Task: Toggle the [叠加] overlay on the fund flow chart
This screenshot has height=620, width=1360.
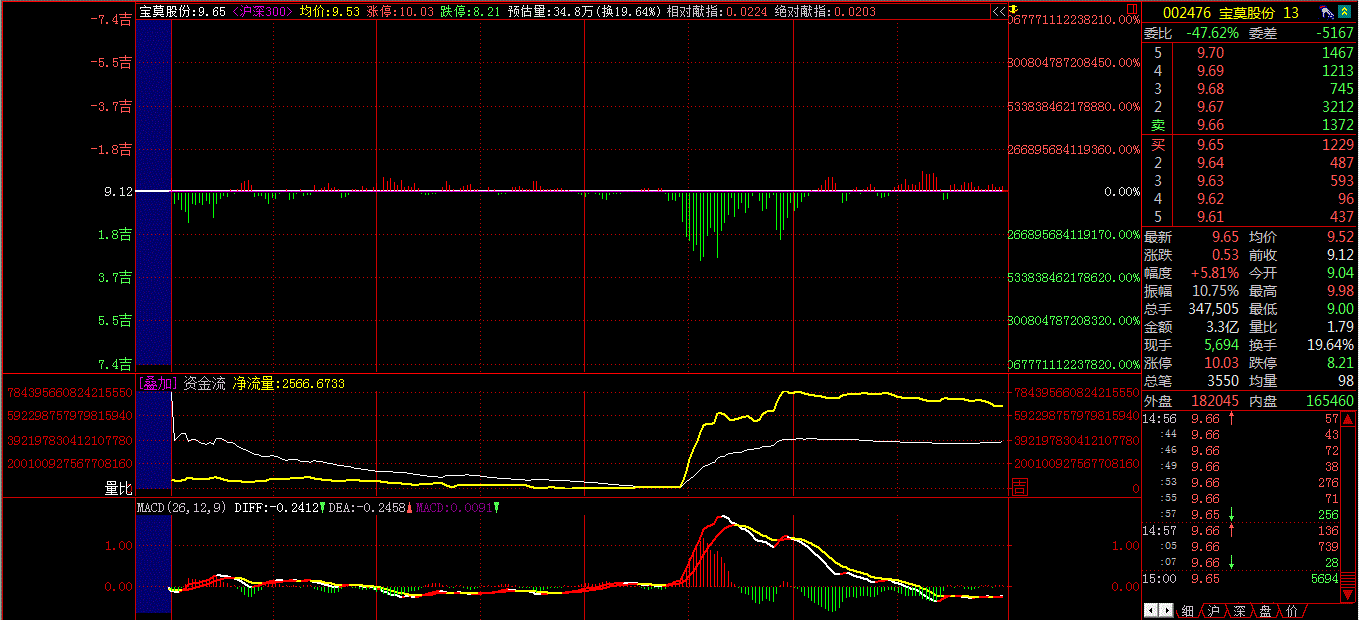Action: [157, 383]
